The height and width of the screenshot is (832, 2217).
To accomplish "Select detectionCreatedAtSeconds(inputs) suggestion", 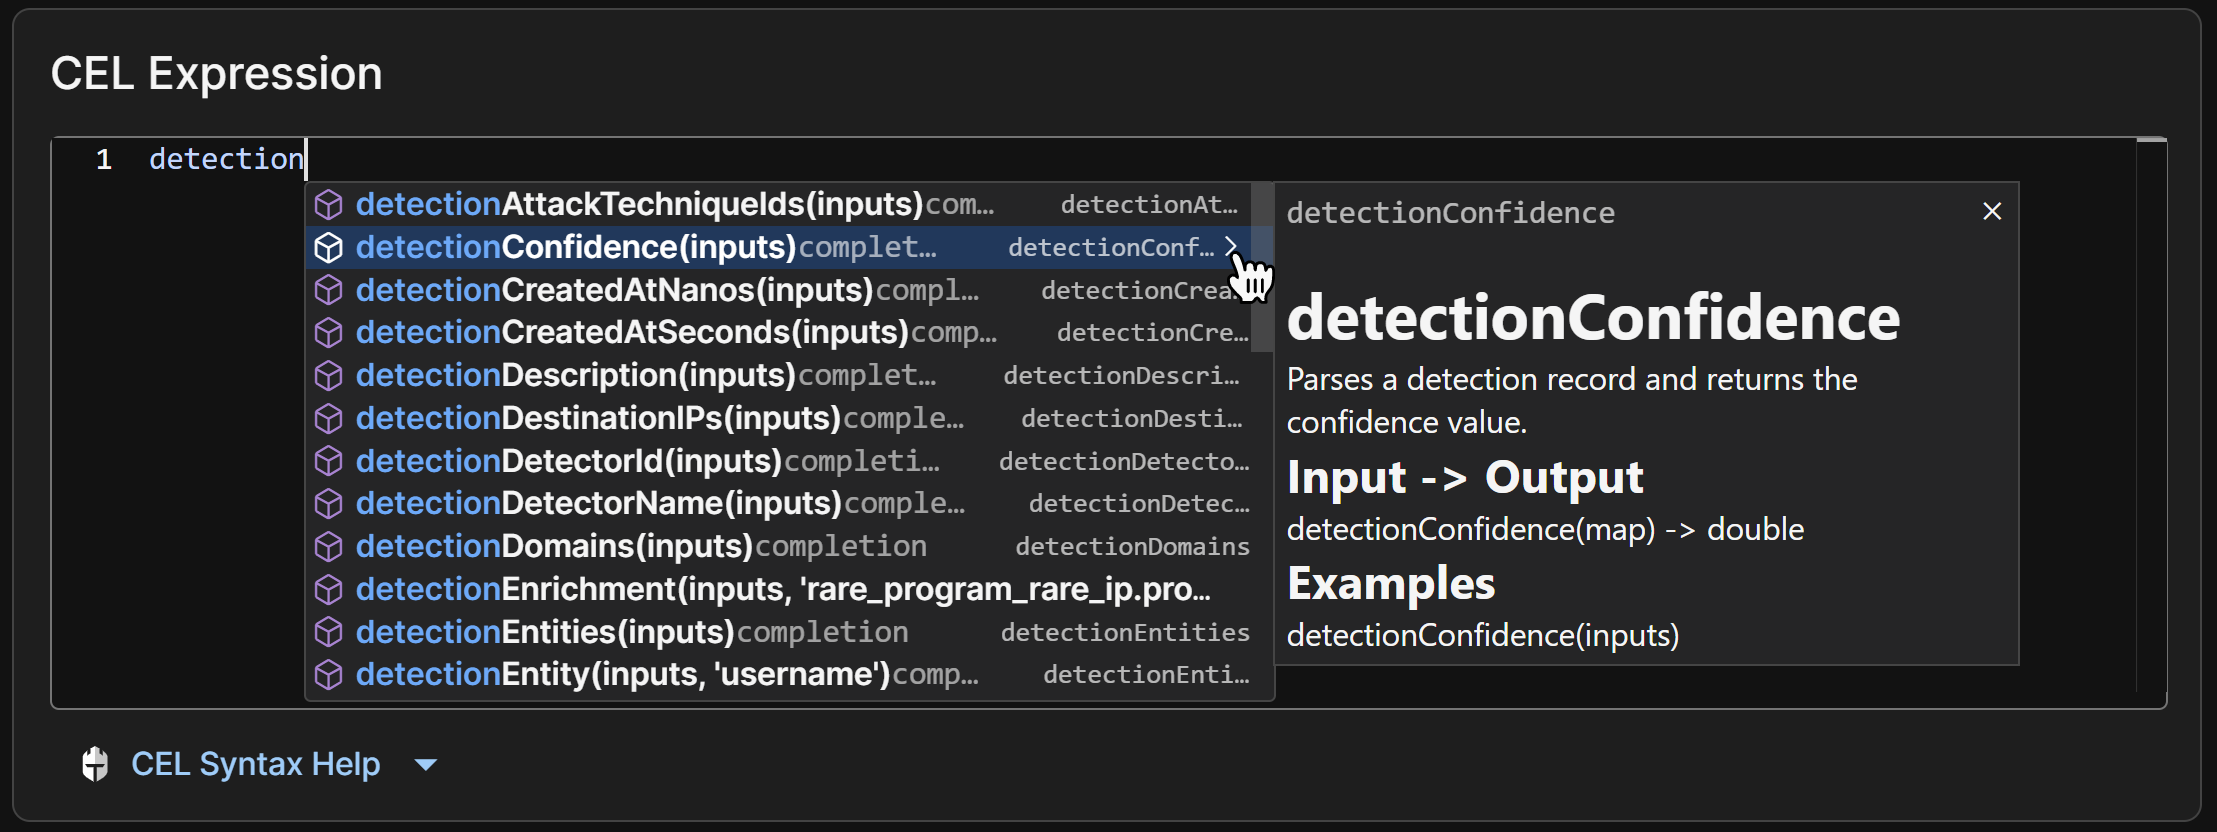I will click(x=779, y=333).
